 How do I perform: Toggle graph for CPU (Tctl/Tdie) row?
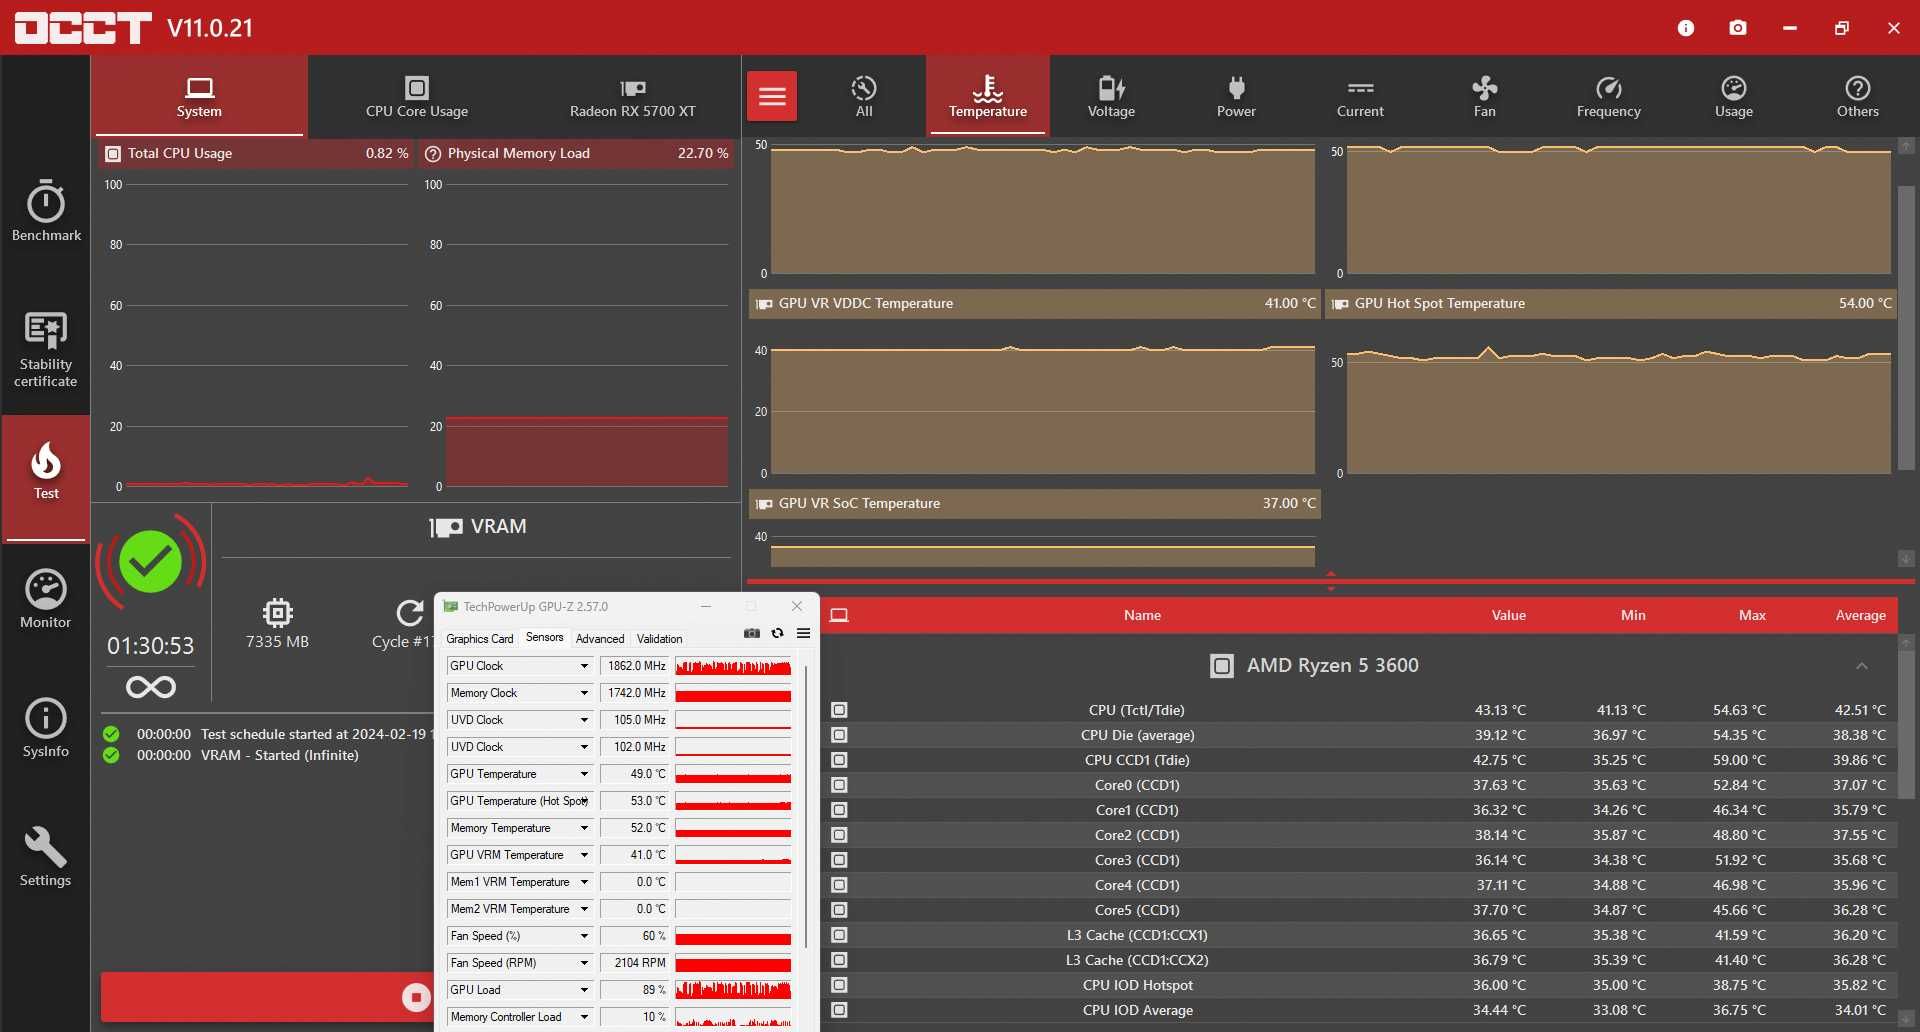pyautogui.click(x=840, y=710)
